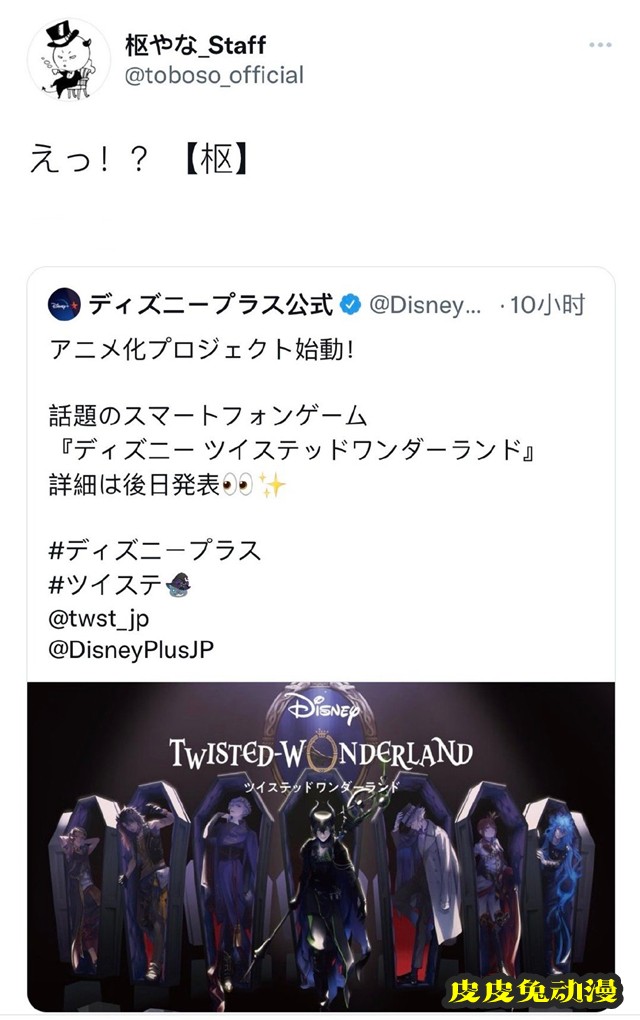Click the blue verified badge
Screen dimensions: 640x1020
click(351, 304)
